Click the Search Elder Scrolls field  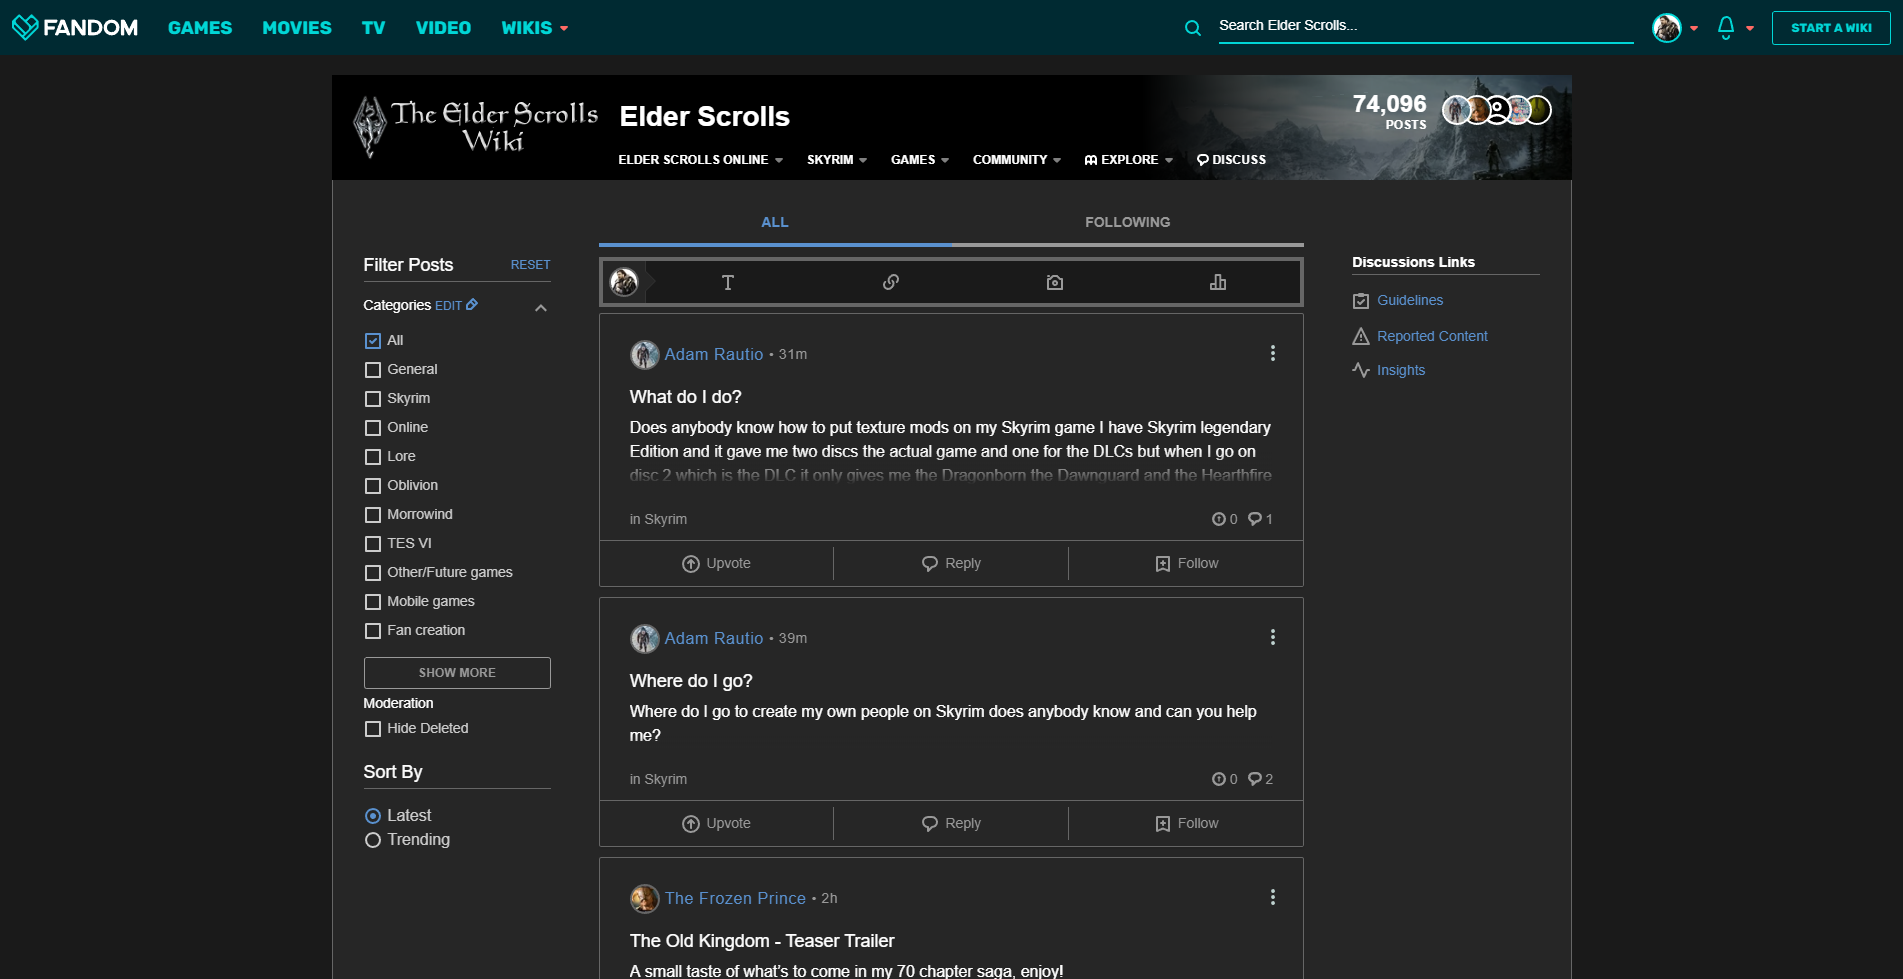pos(1426,27)
